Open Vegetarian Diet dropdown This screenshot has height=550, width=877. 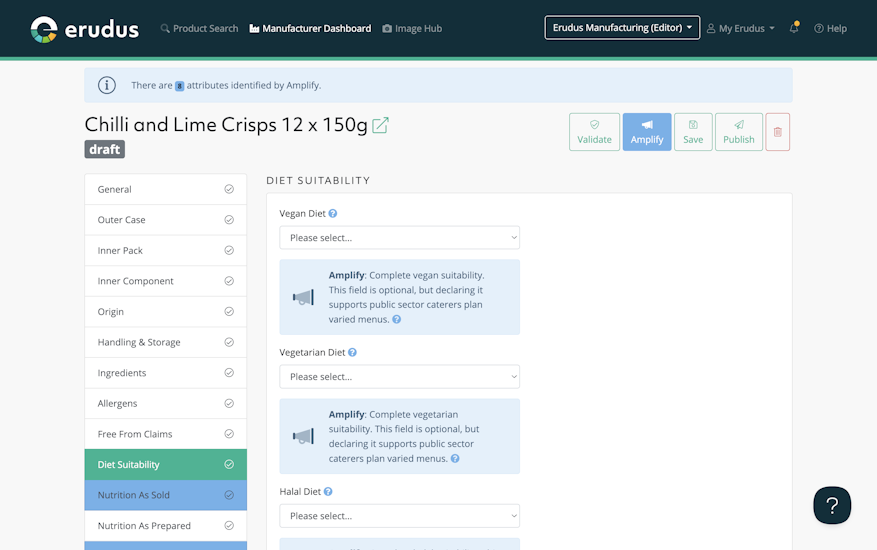[399, 377]
